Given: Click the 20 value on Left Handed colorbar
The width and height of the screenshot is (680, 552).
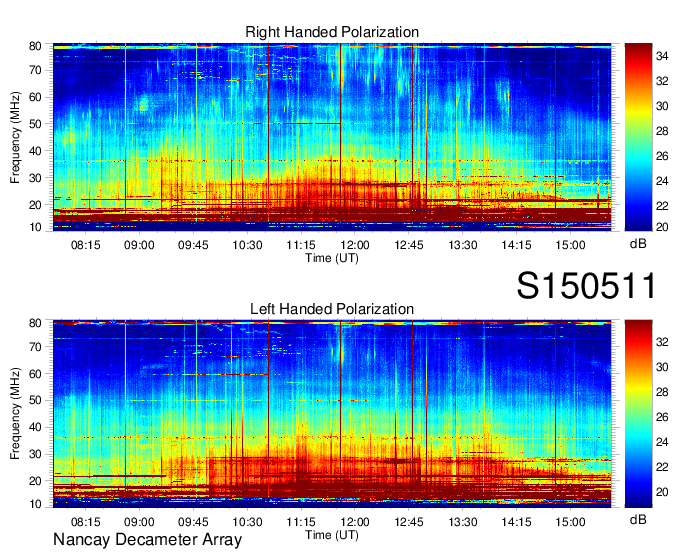Looking at the screenshot, I should coord(662,492).
